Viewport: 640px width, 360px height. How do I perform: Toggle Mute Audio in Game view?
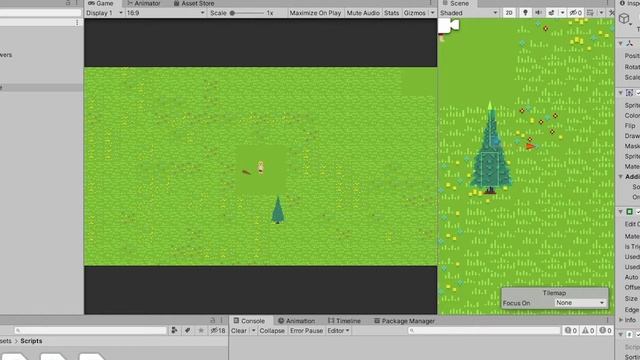tap(363, 13)
